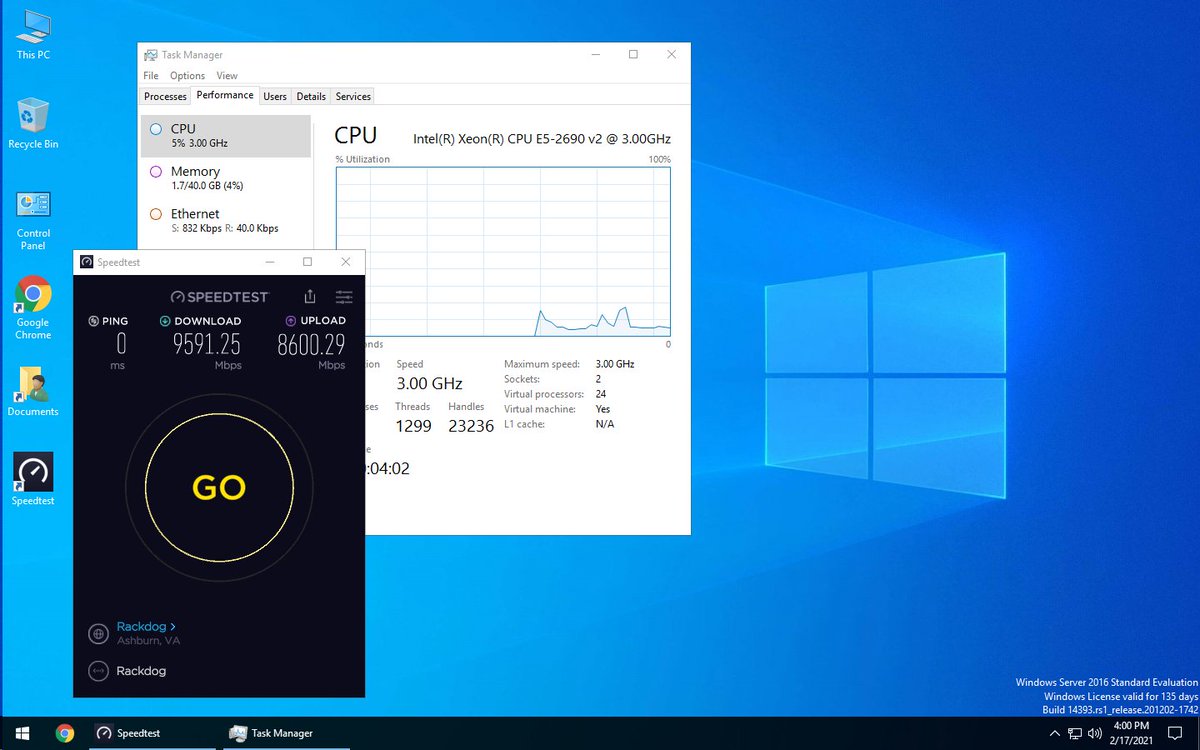
Task: Click the network icon in system tray
Action: pyautogui.click(x=1074, y=733)
